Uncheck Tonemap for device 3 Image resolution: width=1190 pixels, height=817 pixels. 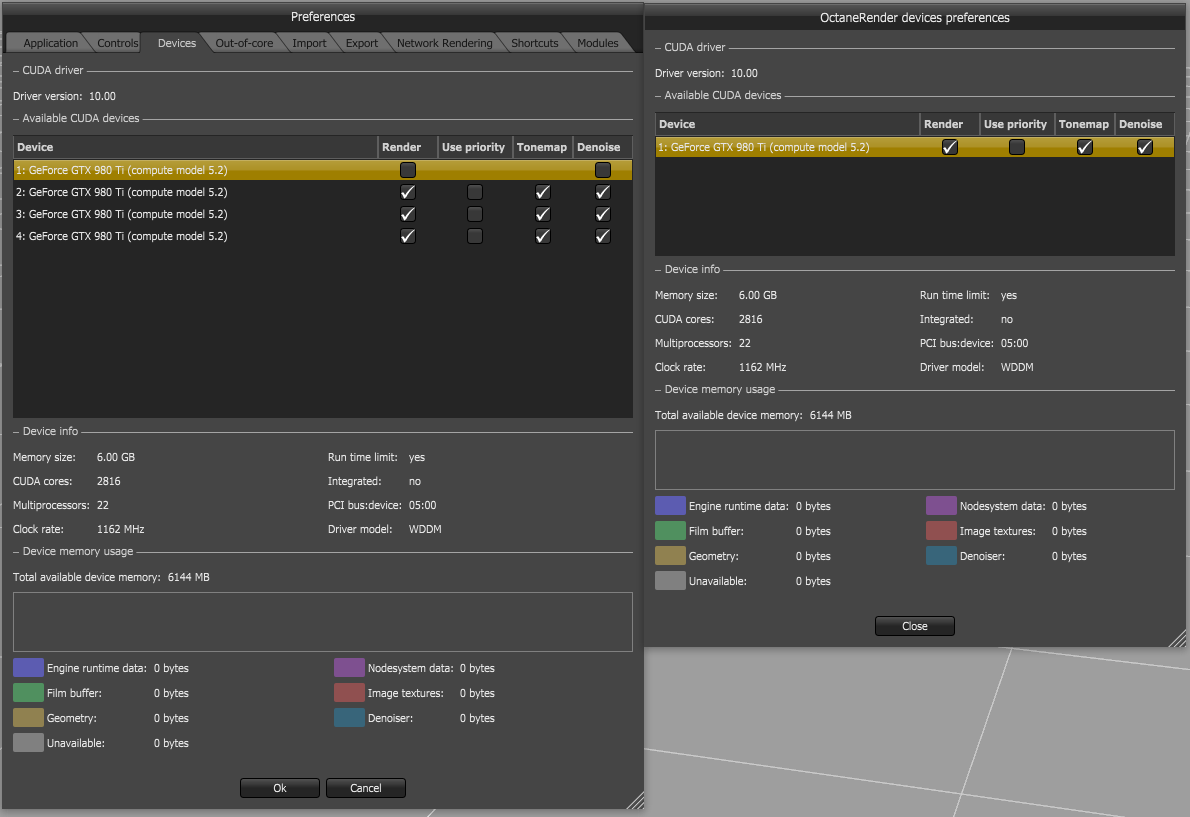point(542,214)
